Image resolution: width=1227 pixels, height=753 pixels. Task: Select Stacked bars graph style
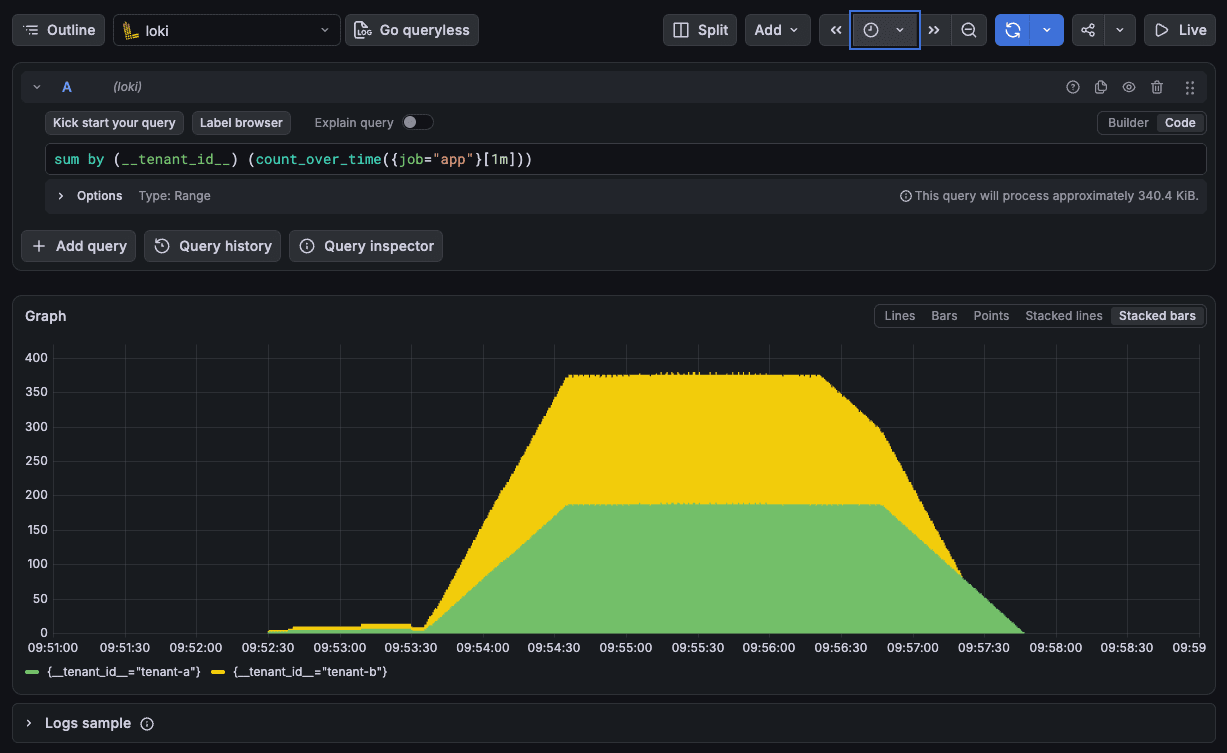click(1157, 316)
